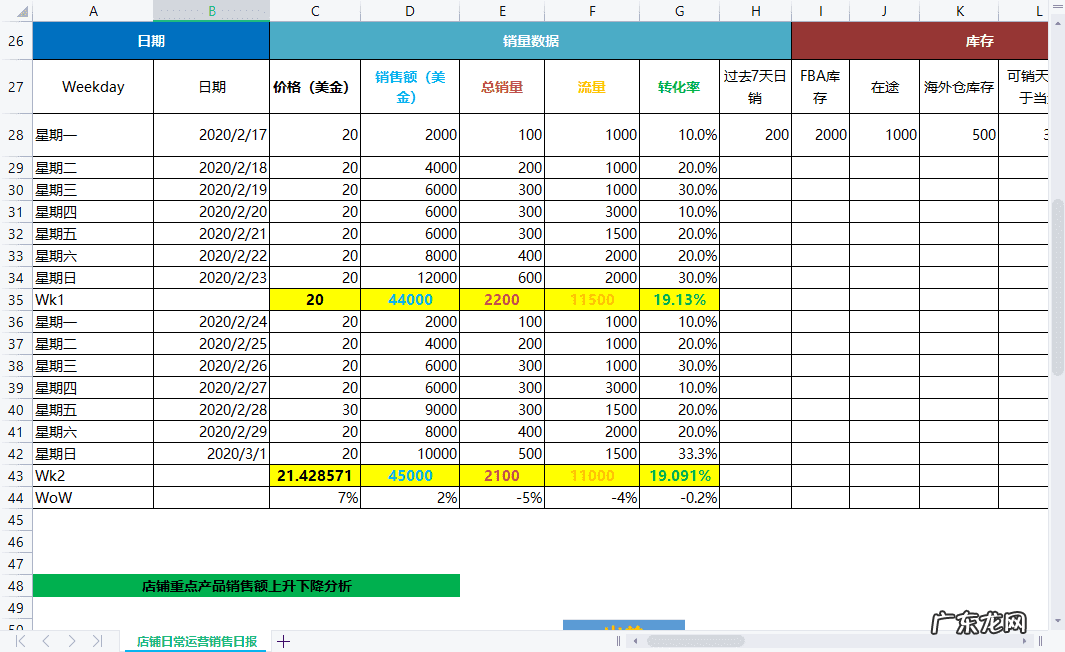Click the teal 销量数据 header cell

530,41
